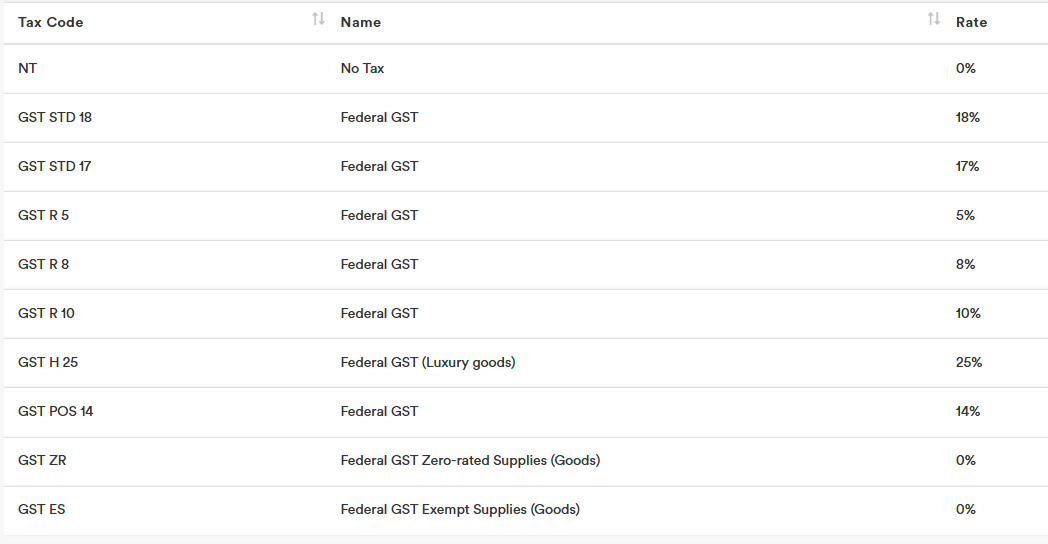1048x544 pixels.
Task: Click the Tax Code column sort icon
Action: click(318, 19)
